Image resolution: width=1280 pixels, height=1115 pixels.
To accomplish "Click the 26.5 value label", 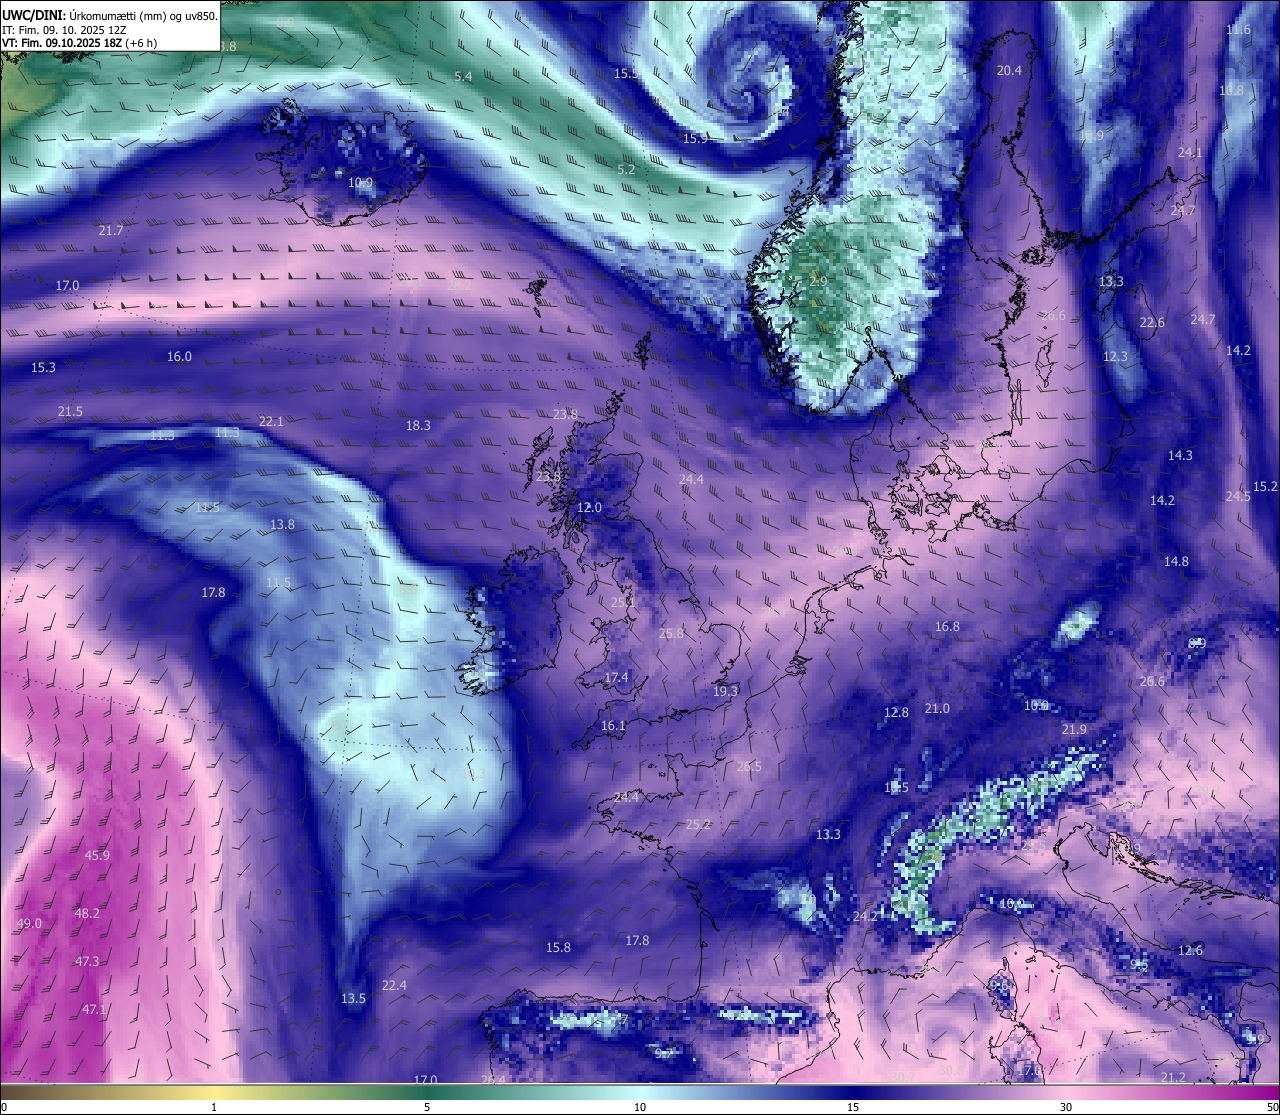I will 749,766.
